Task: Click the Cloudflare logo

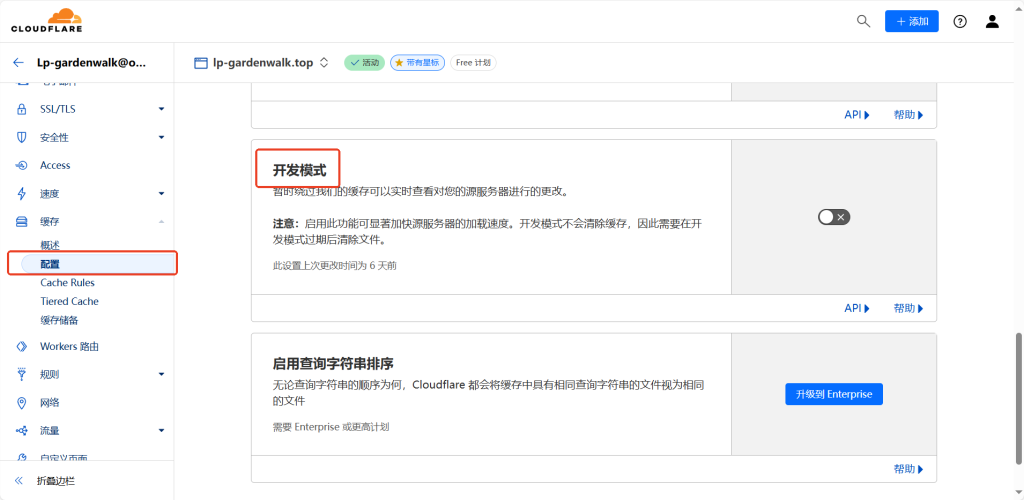Action: click(46, 20)
